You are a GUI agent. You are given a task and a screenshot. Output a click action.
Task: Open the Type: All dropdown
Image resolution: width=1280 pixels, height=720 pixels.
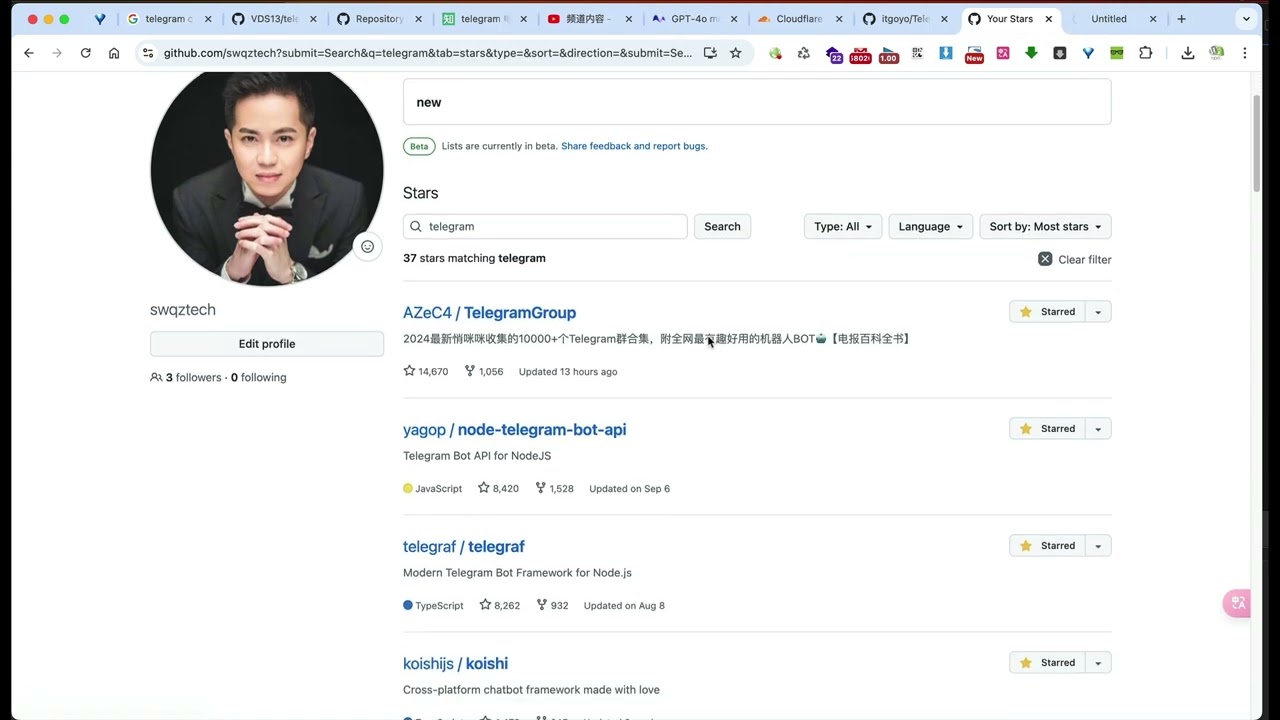[x=843, y=226]
